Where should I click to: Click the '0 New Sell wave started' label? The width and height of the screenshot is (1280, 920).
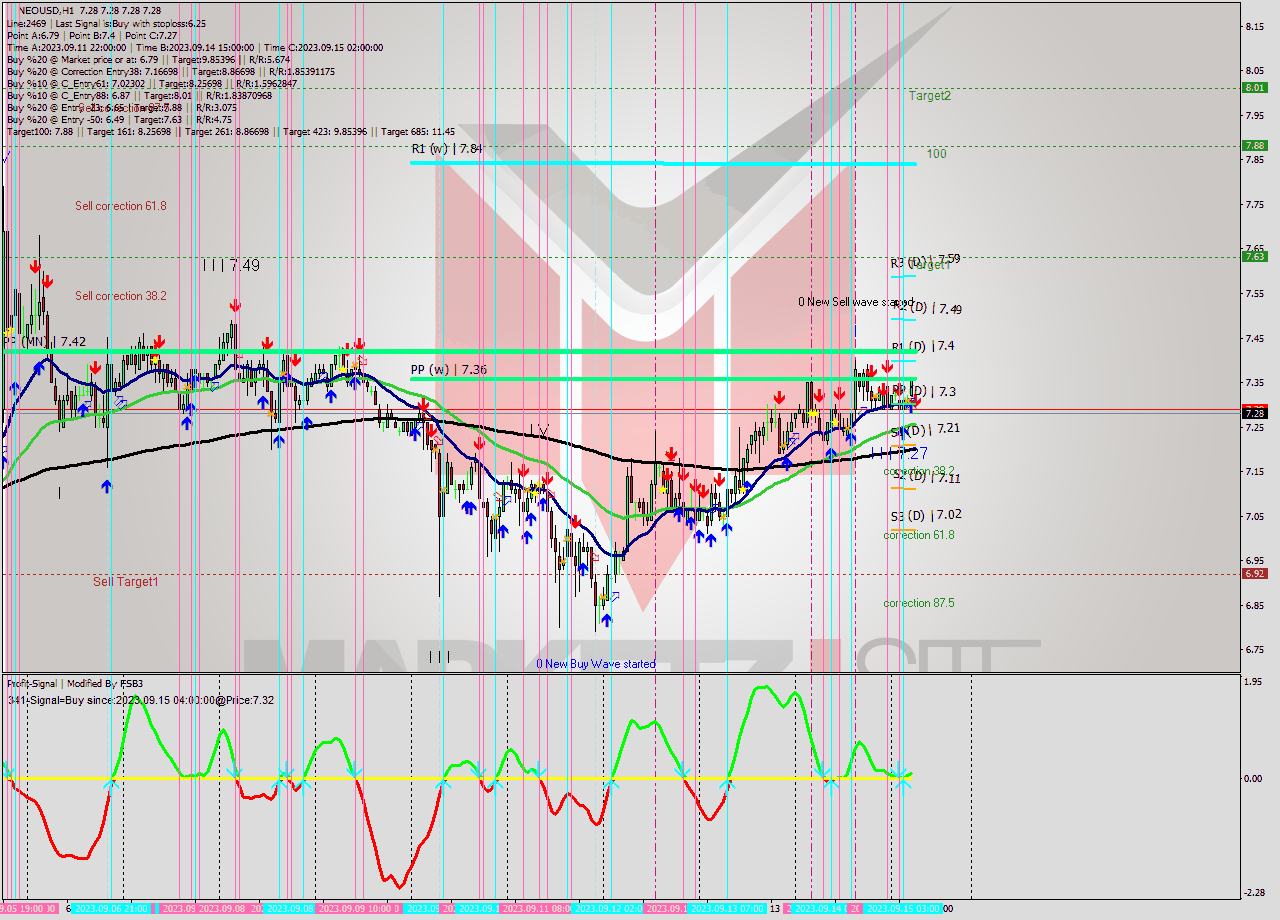(855, 301)
